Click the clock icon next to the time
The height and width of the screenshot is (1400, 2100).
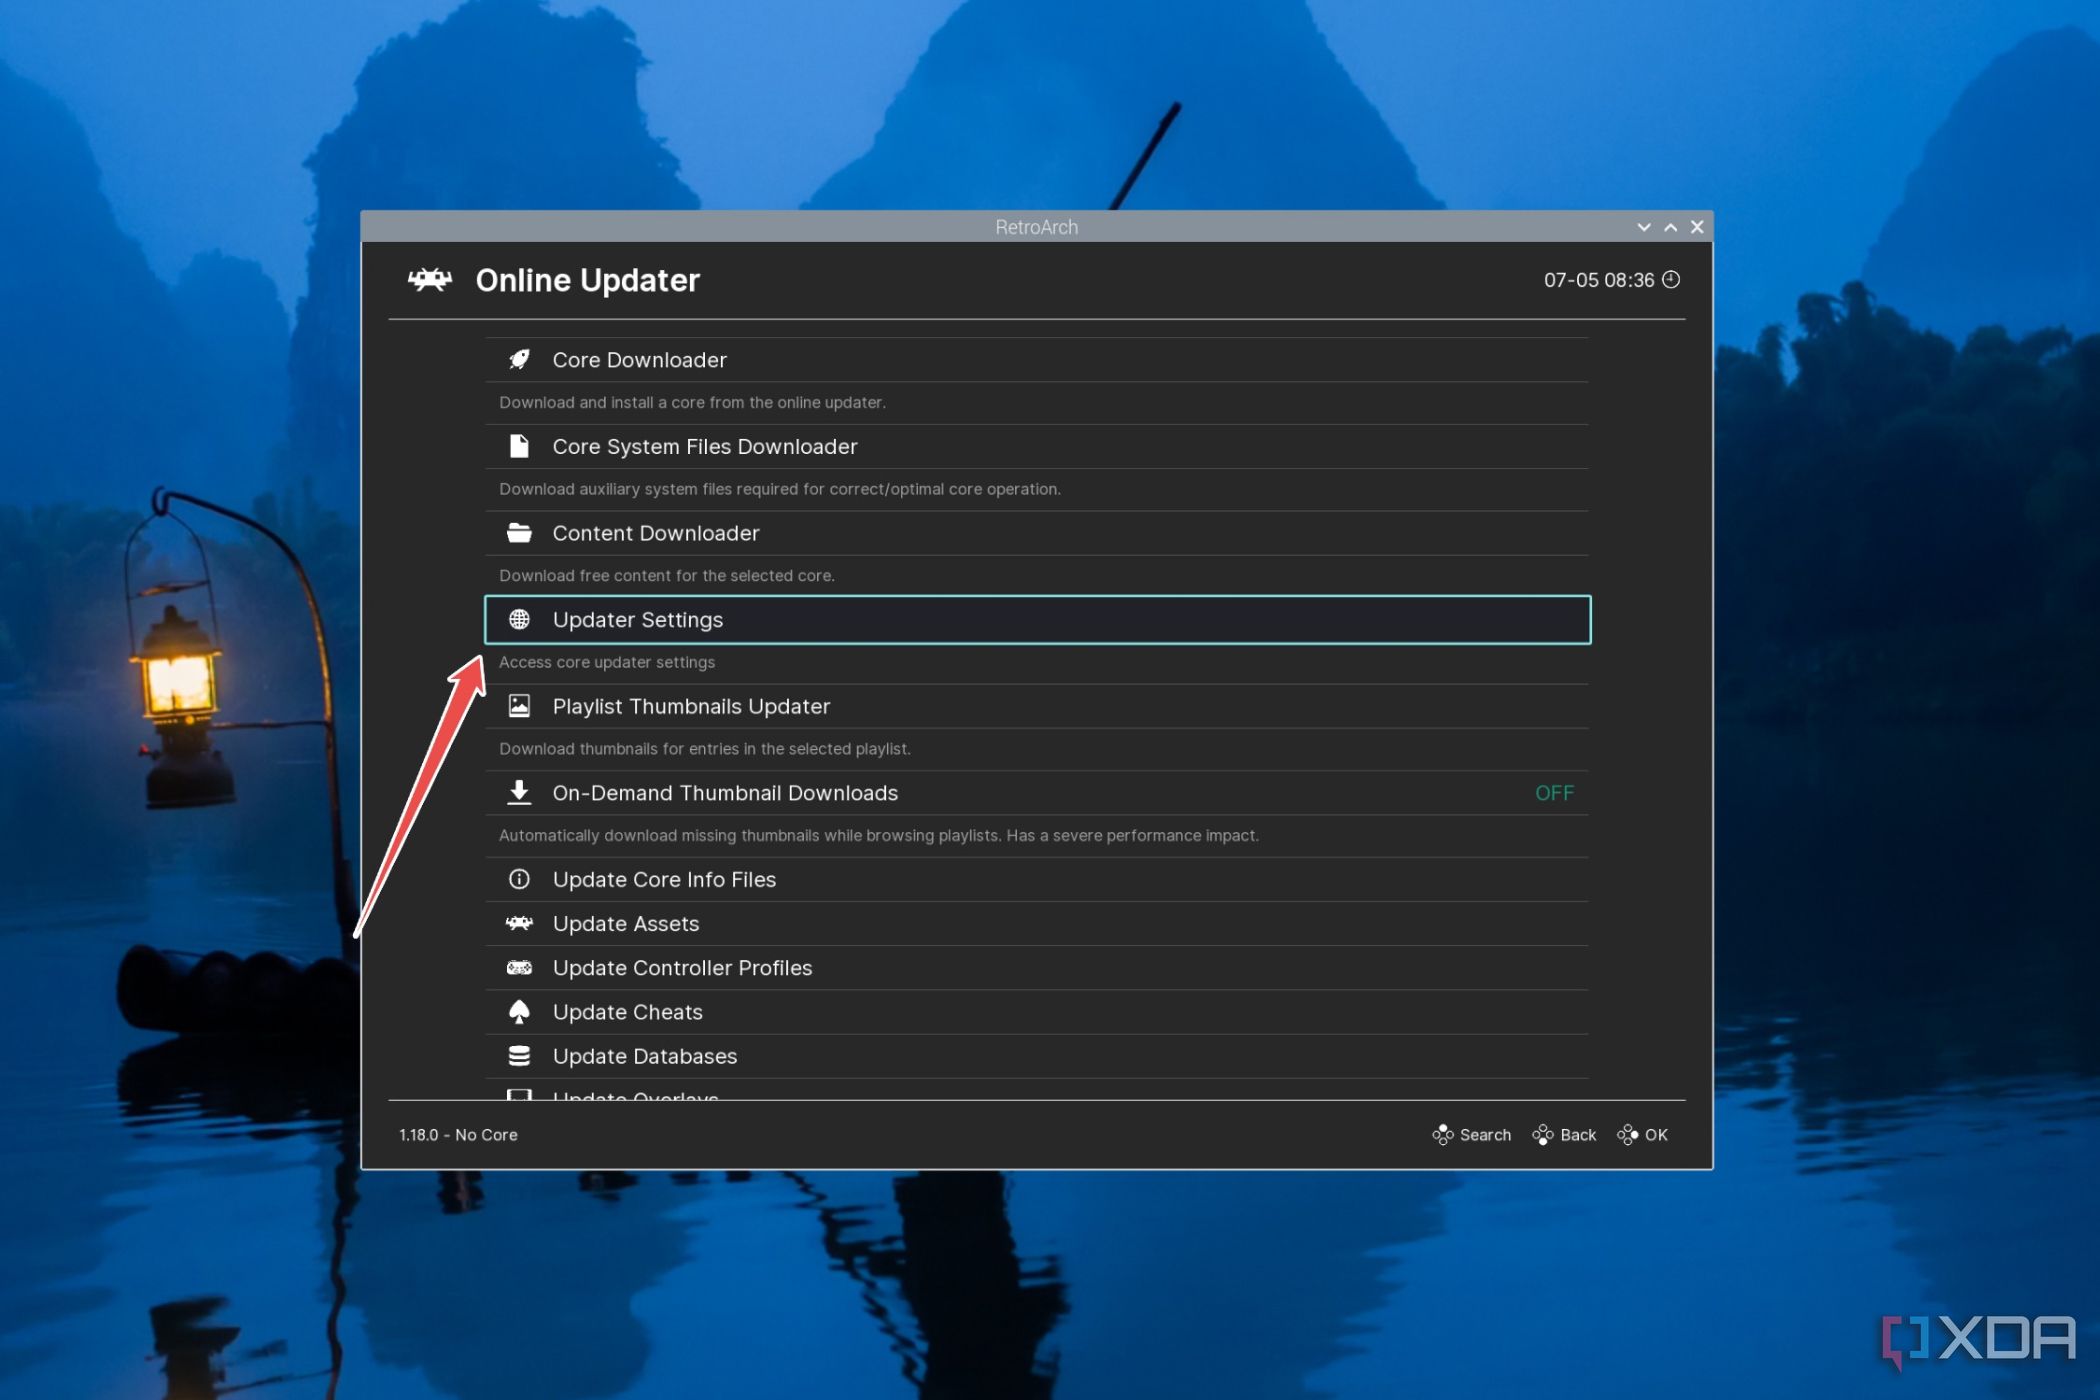(x=1671, y=280)
